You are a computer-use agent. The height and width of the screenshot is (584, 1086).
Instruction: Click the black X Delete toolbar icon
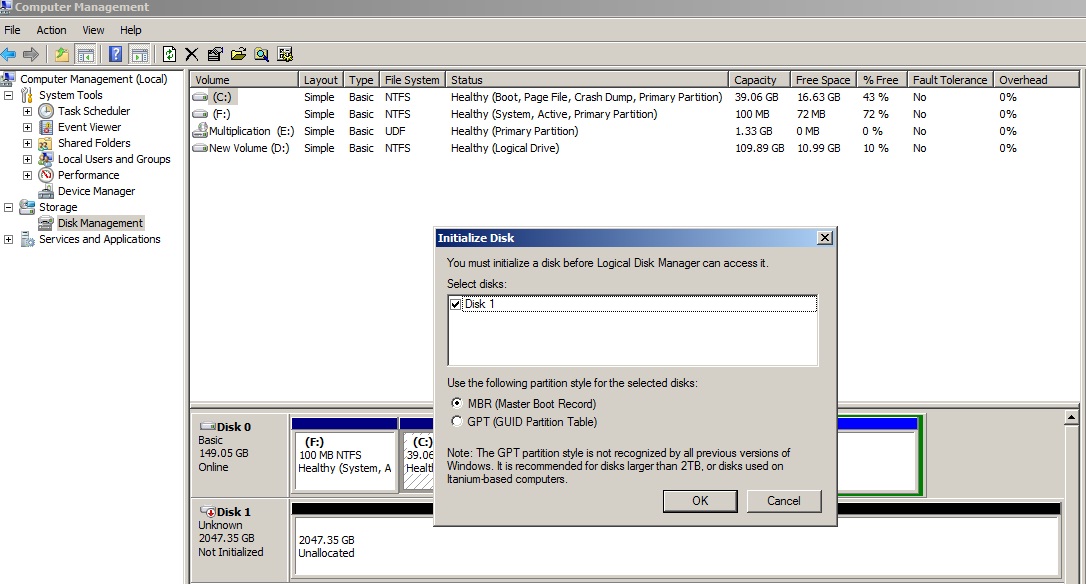point(192,54)
